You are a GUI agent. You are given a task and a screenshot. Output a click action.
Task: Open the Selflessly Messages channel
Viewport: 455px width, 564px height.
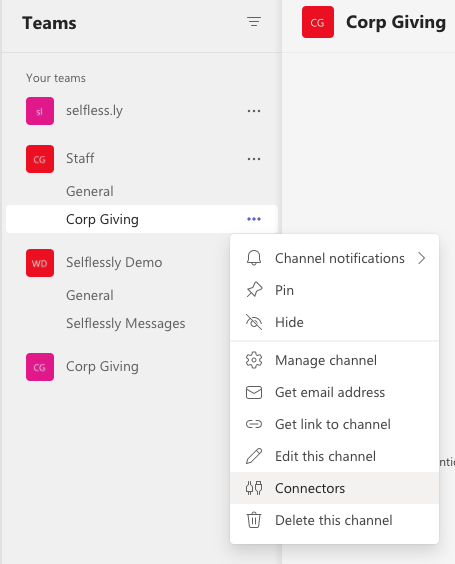coord(126,323)
